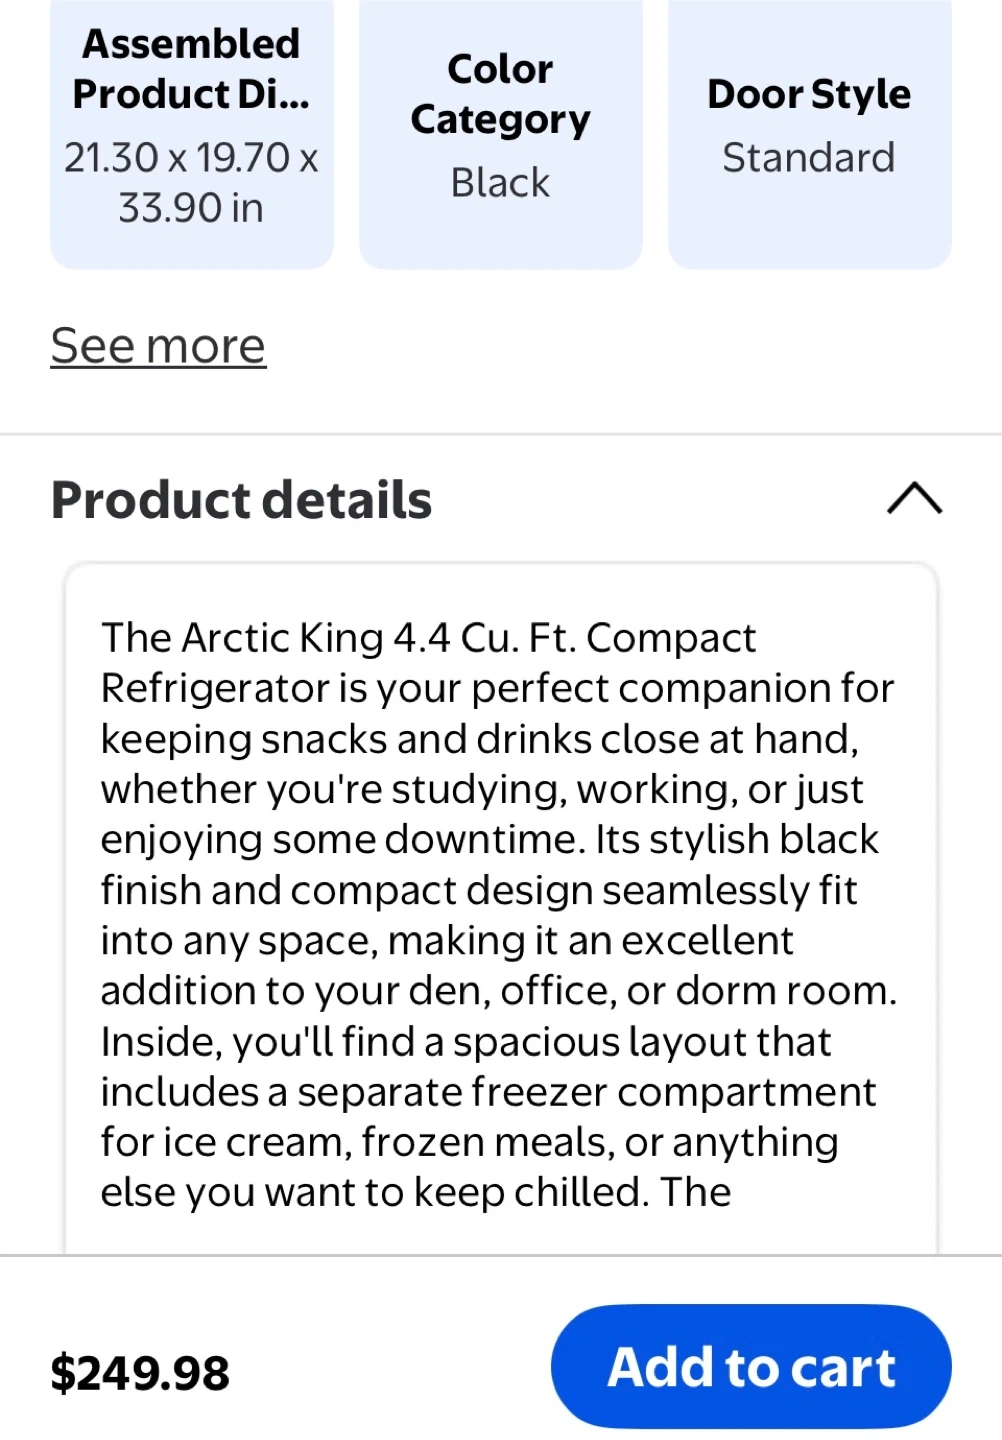The image size is (1002, 1440).
Task: Tap the Standard door style value
Action: (x=809, y=158)
